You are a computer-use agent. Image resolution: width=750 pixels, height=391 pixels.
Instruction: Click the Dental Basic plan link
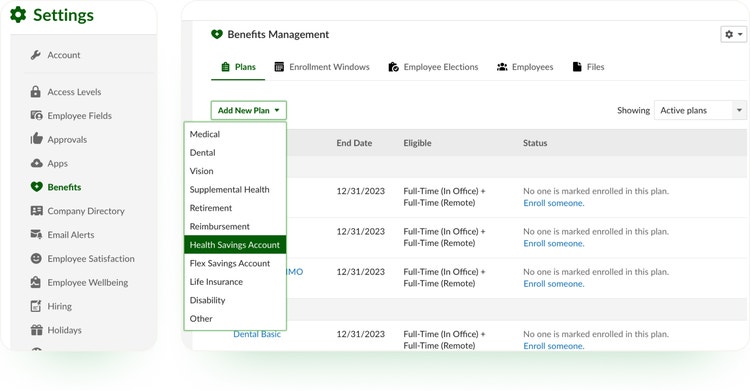pos(257,334)
